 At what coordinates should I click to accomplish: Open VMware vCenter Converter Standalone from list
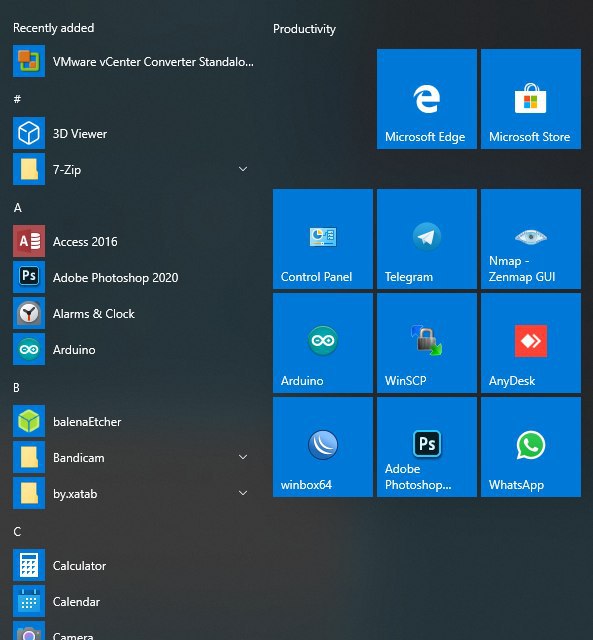point(134,61)
